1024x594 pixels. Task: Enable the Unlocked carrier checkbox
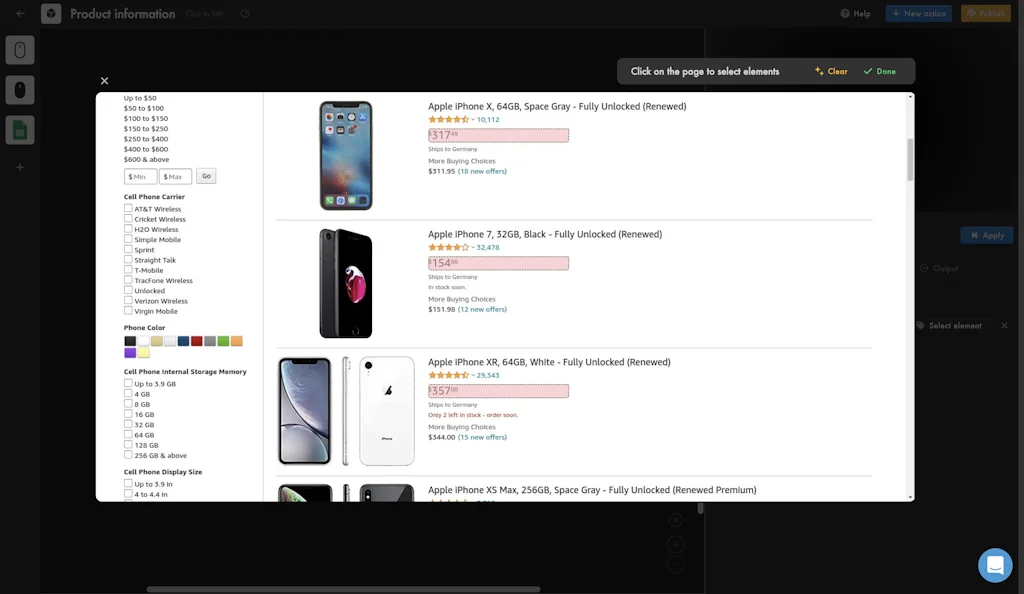tap(128, 290)
